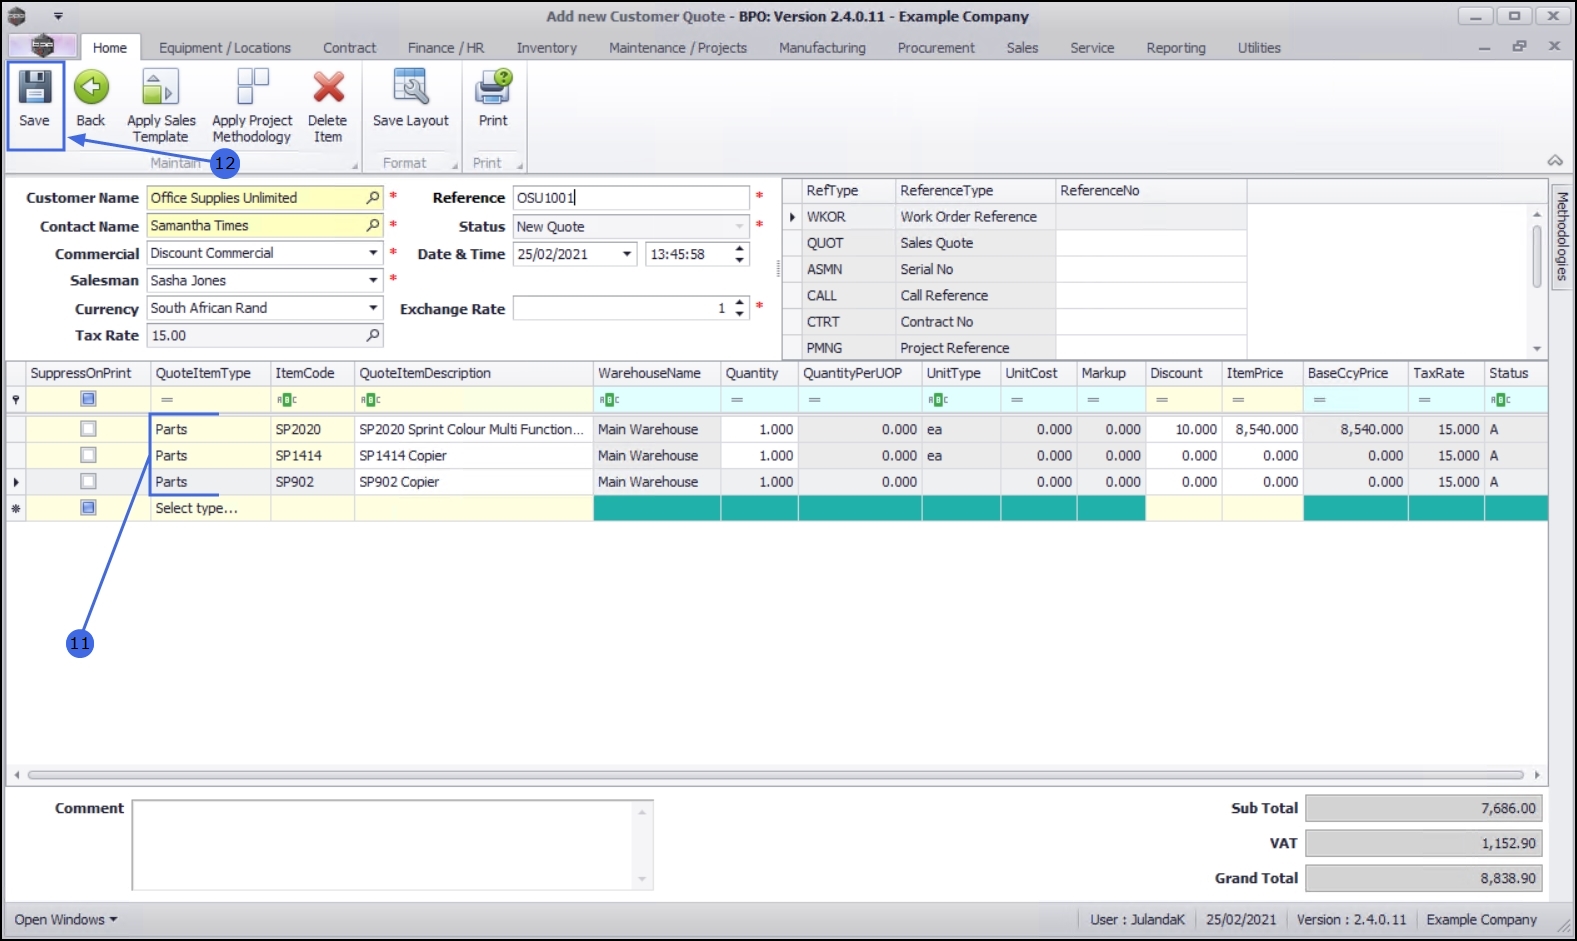
Task: Open Tax Rate lookup magnifier
Action: coord(373,336)
